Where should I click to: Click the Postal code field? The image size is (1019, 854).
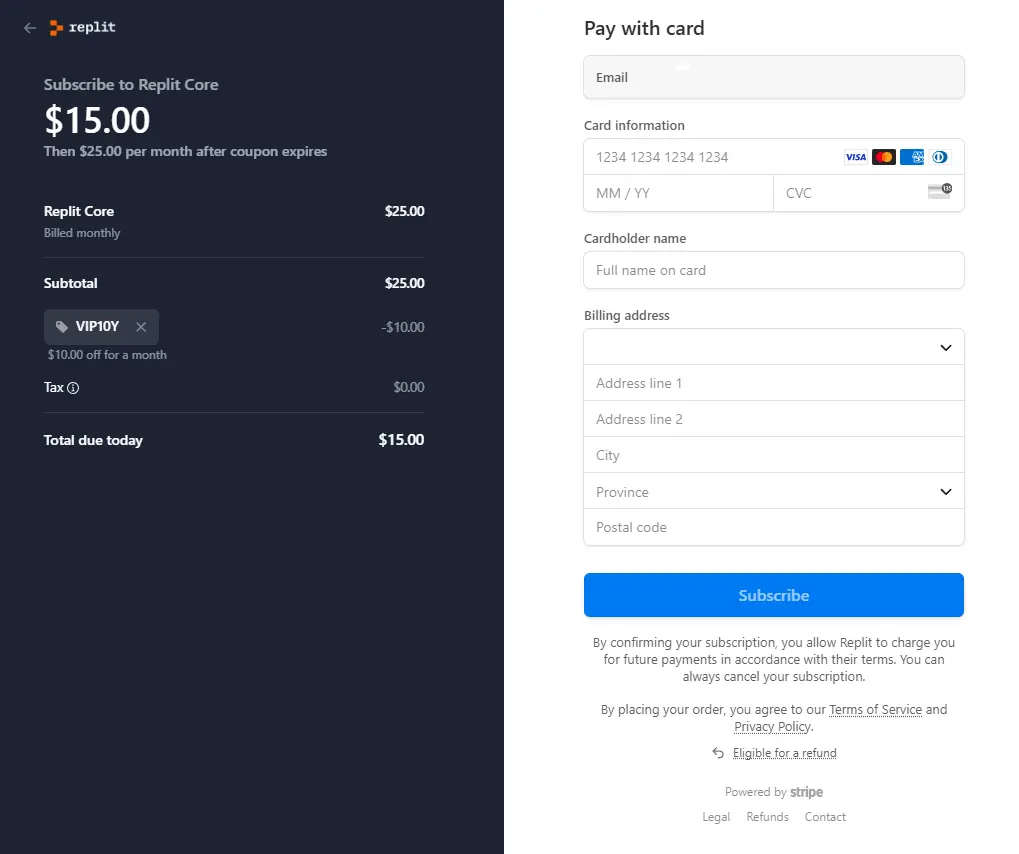(x=773, y=527)
